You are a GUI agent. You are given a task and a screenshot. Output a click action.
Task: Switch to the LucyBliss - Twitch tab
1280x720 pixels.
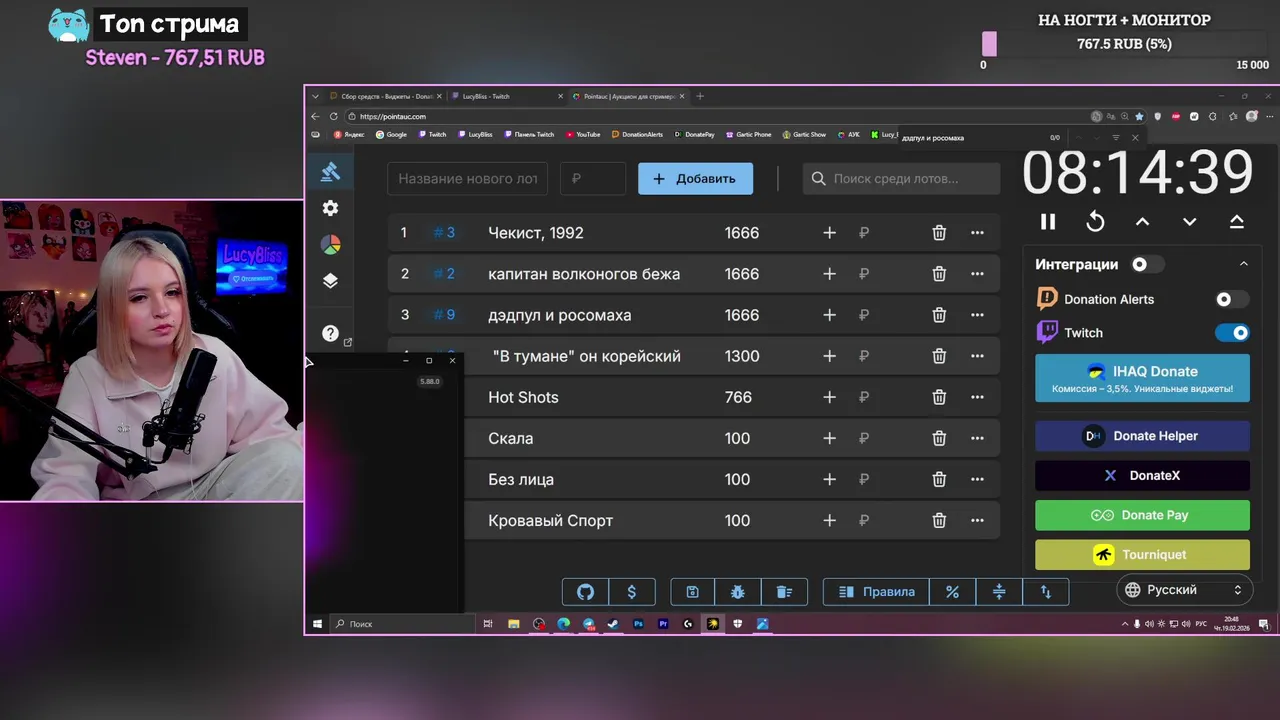point(505,96)
